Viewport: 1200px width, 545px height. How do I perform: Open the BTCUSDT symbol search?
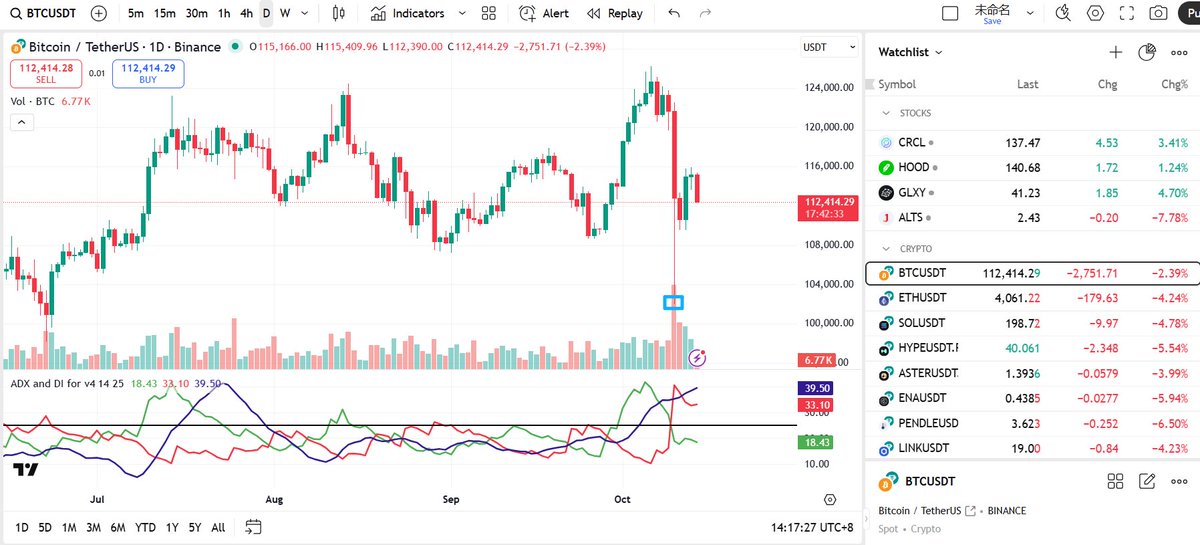tap(44, 14)
